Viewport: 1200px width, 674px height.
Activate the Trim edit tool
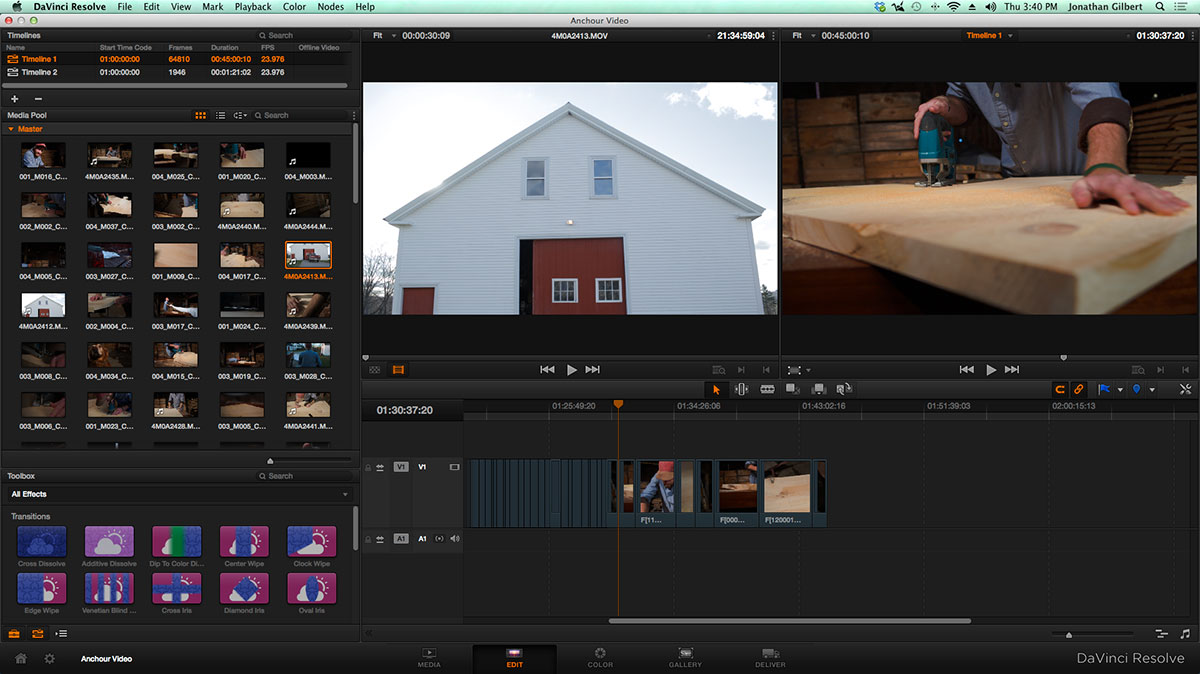[x=741, y=389]
